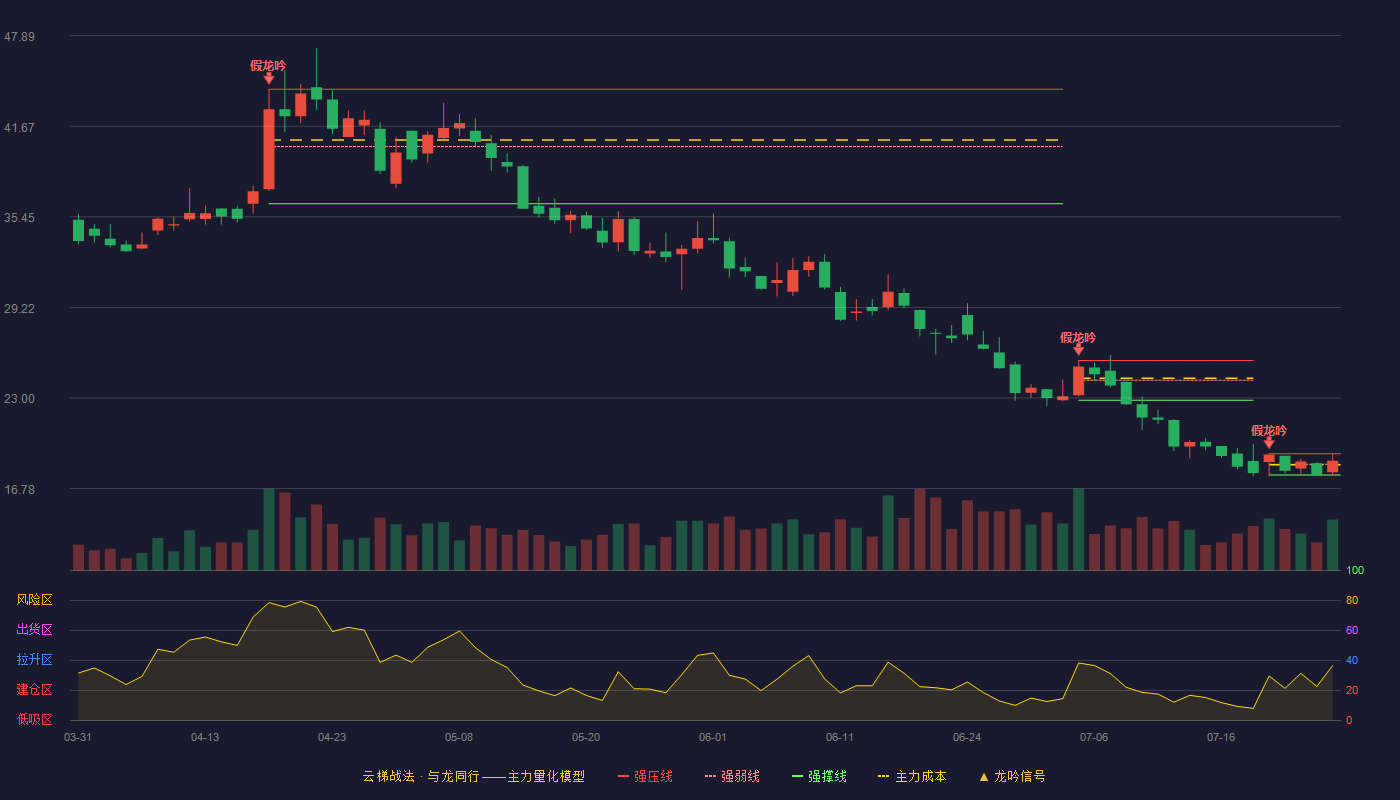Click the 低吸区 zone label
Screen dimensions: 1400x800
point(34,719)
